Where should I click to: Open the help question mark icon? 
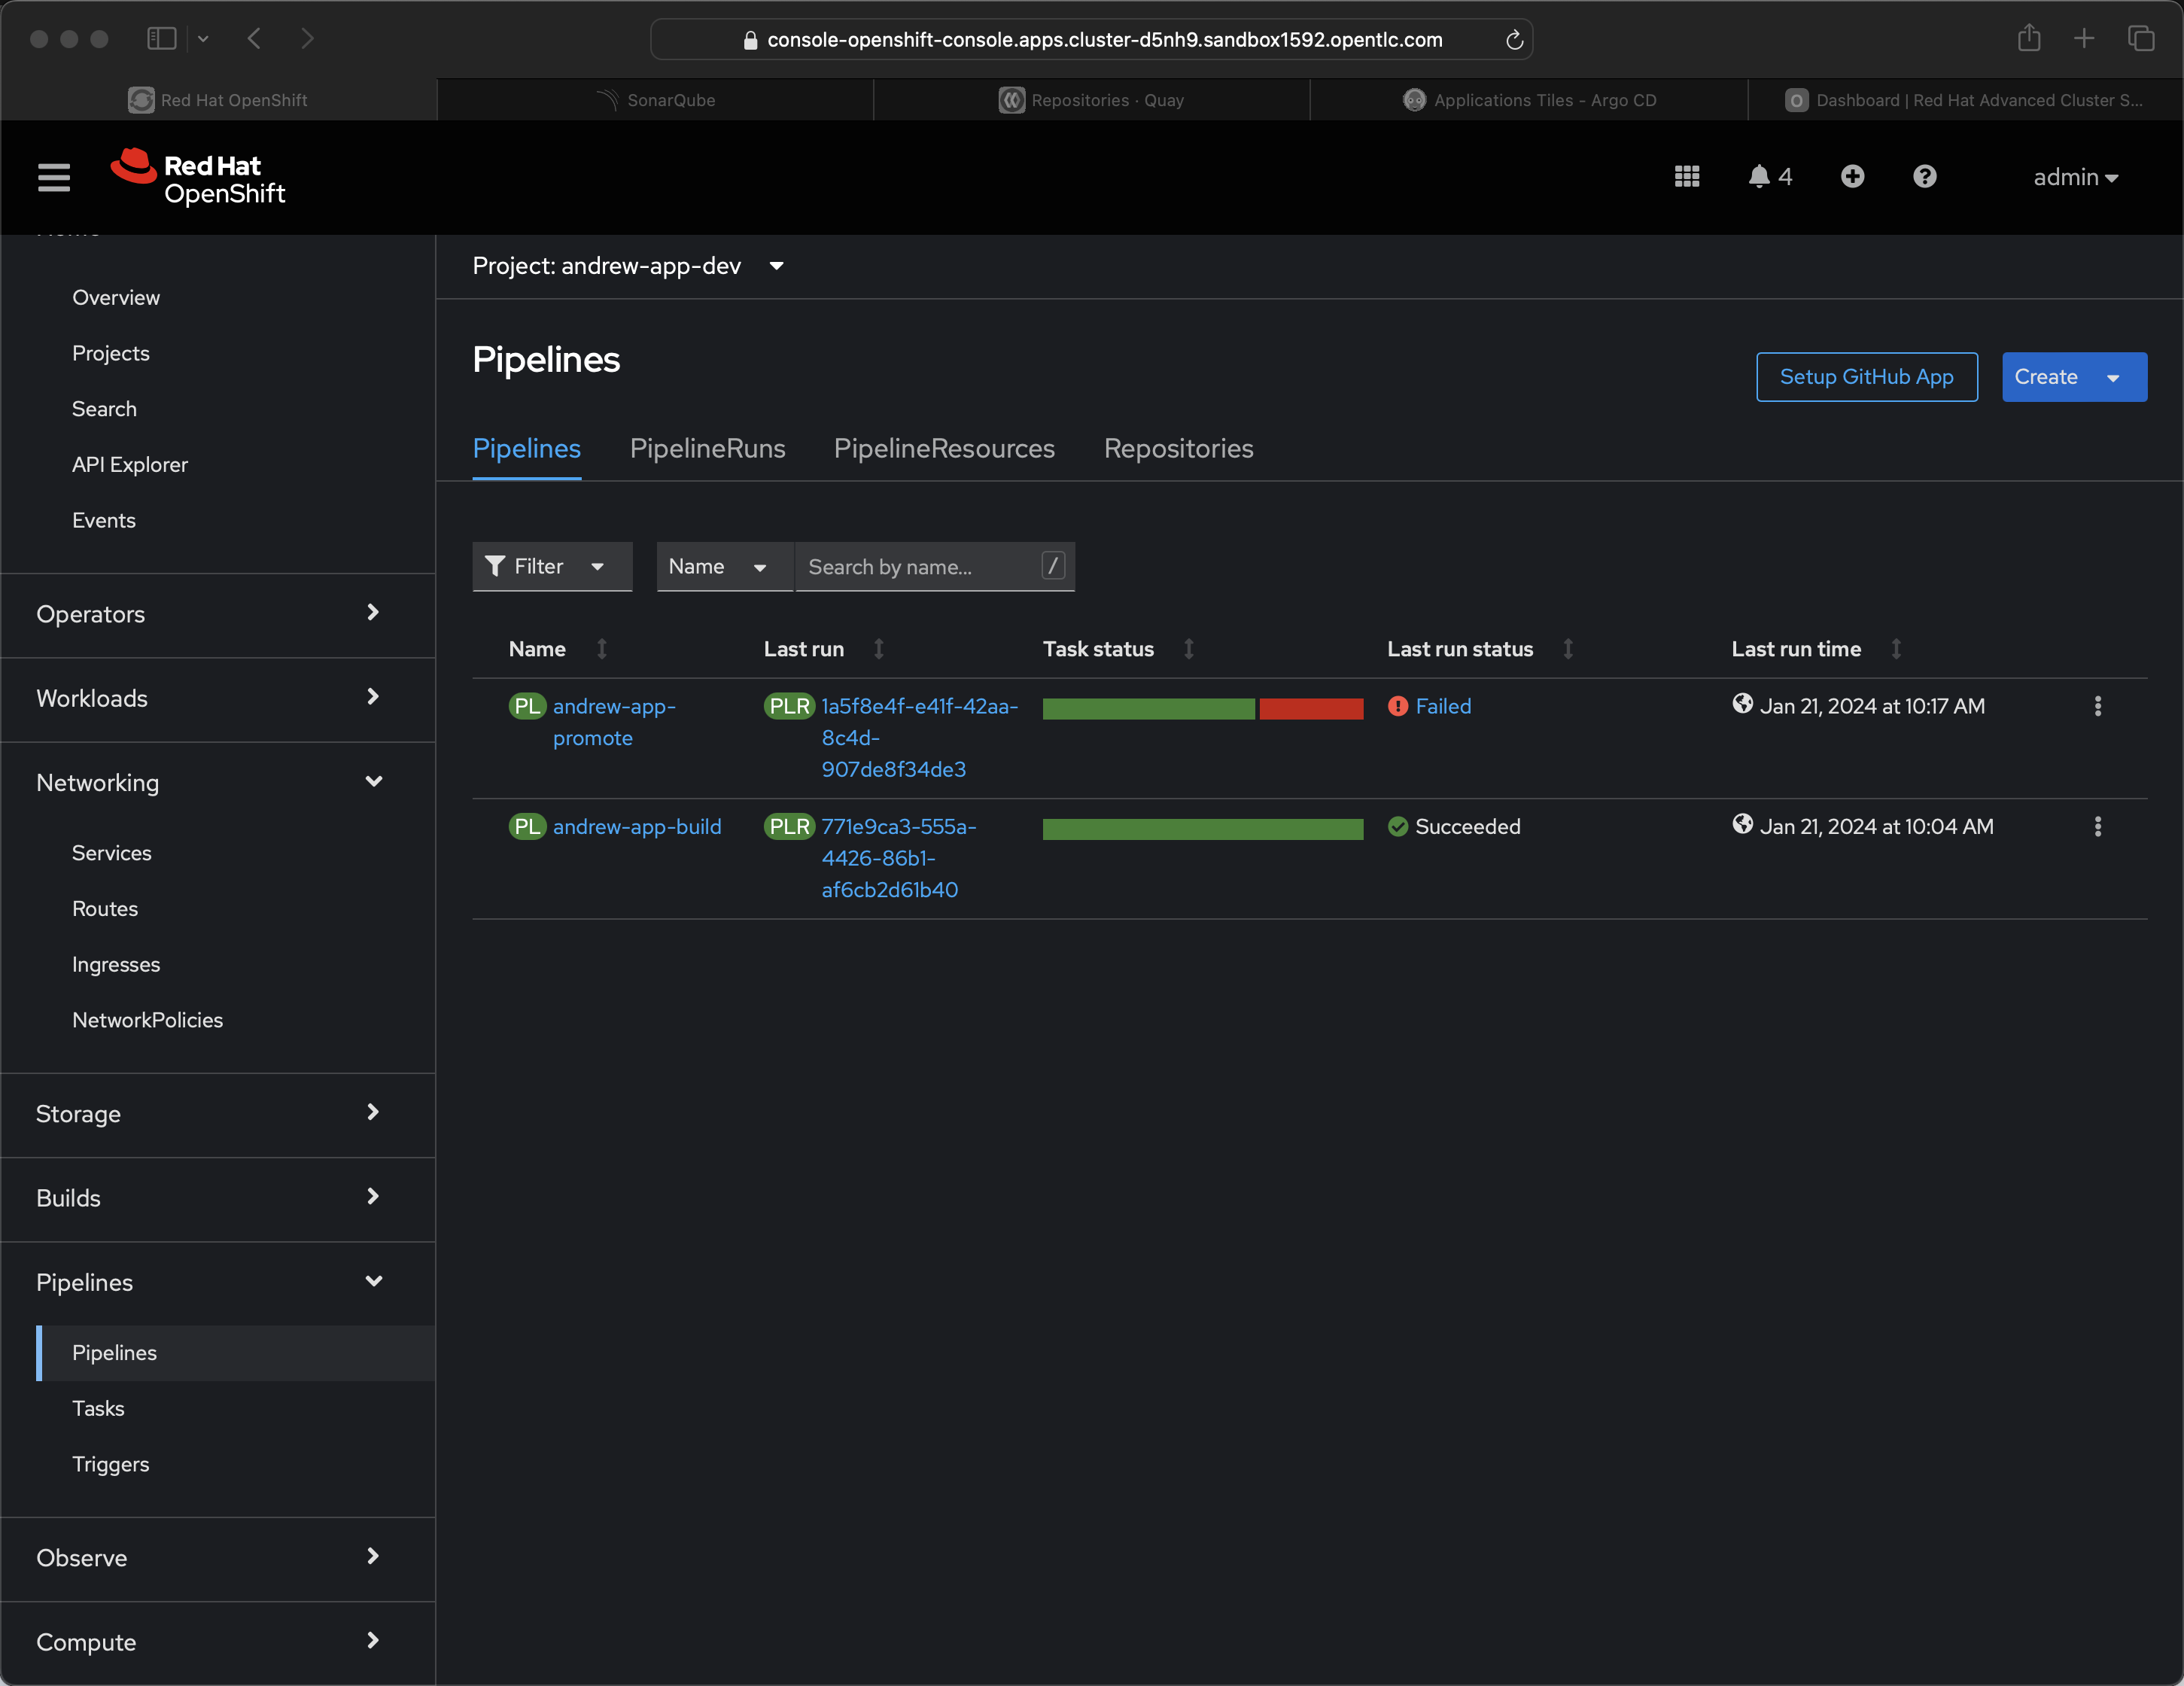tap(1924, 177)
